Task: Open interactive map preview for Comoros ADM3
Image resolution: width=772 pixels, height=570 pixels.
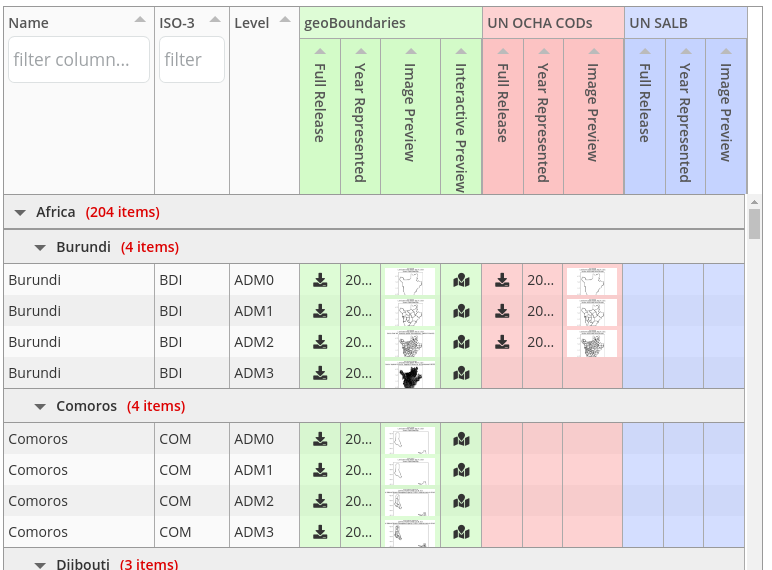Action: [461, 532]
